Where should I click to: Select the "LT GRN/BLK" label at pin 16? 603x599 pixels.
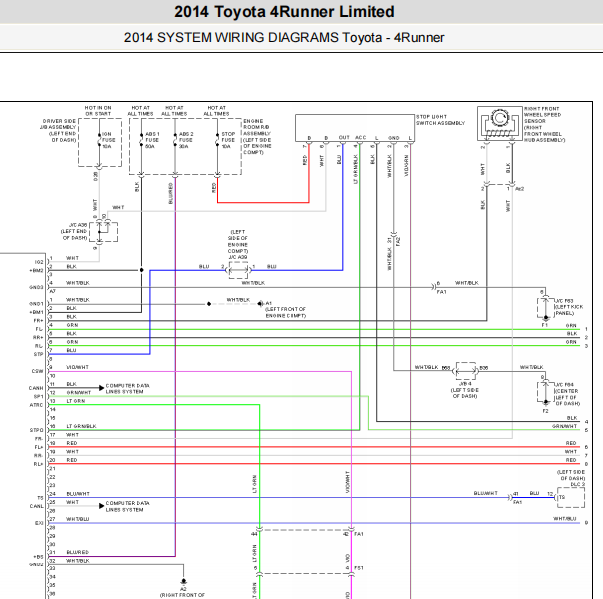(x=81, y=426)
